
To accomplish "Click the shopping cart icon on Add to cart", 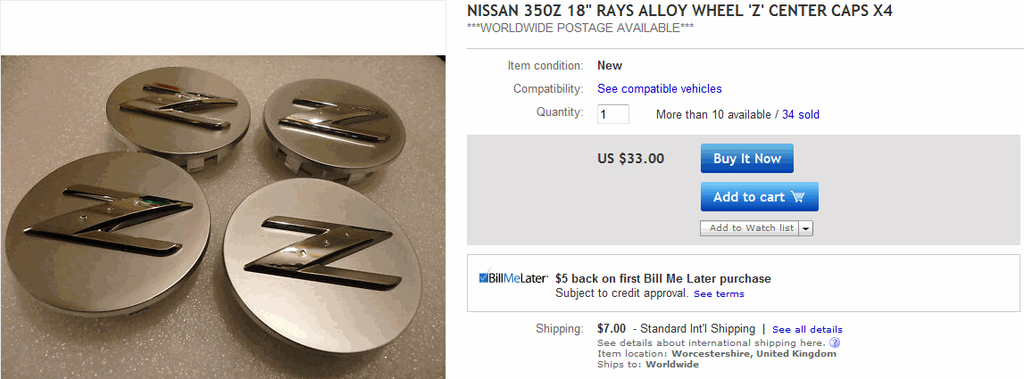I will 797,197.
